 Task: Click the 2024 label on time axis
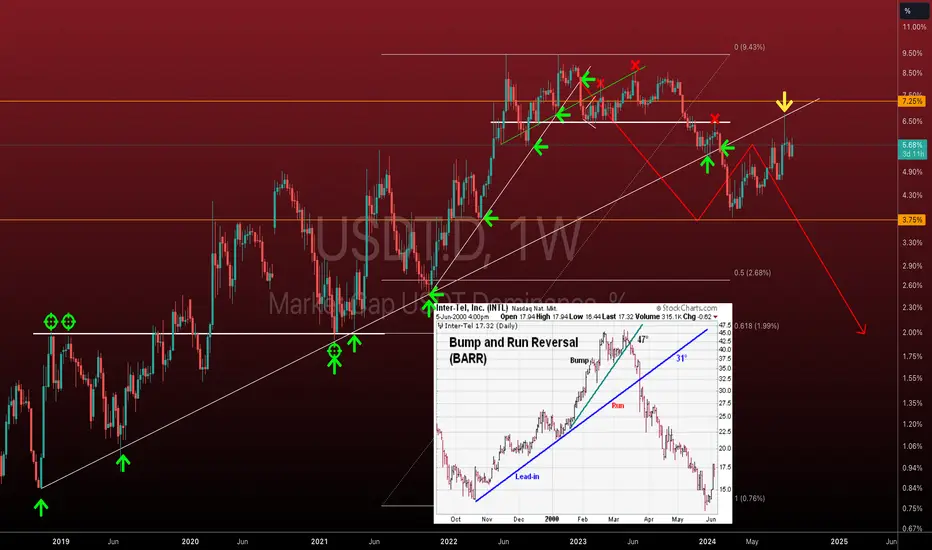[x=707, y=542]
